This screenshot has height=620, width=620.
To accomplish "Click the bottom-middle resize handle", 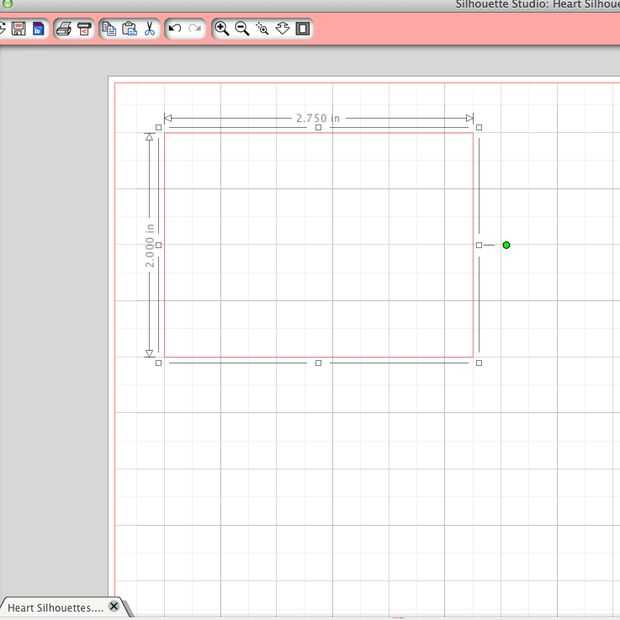I will click(x=318, y=363).
